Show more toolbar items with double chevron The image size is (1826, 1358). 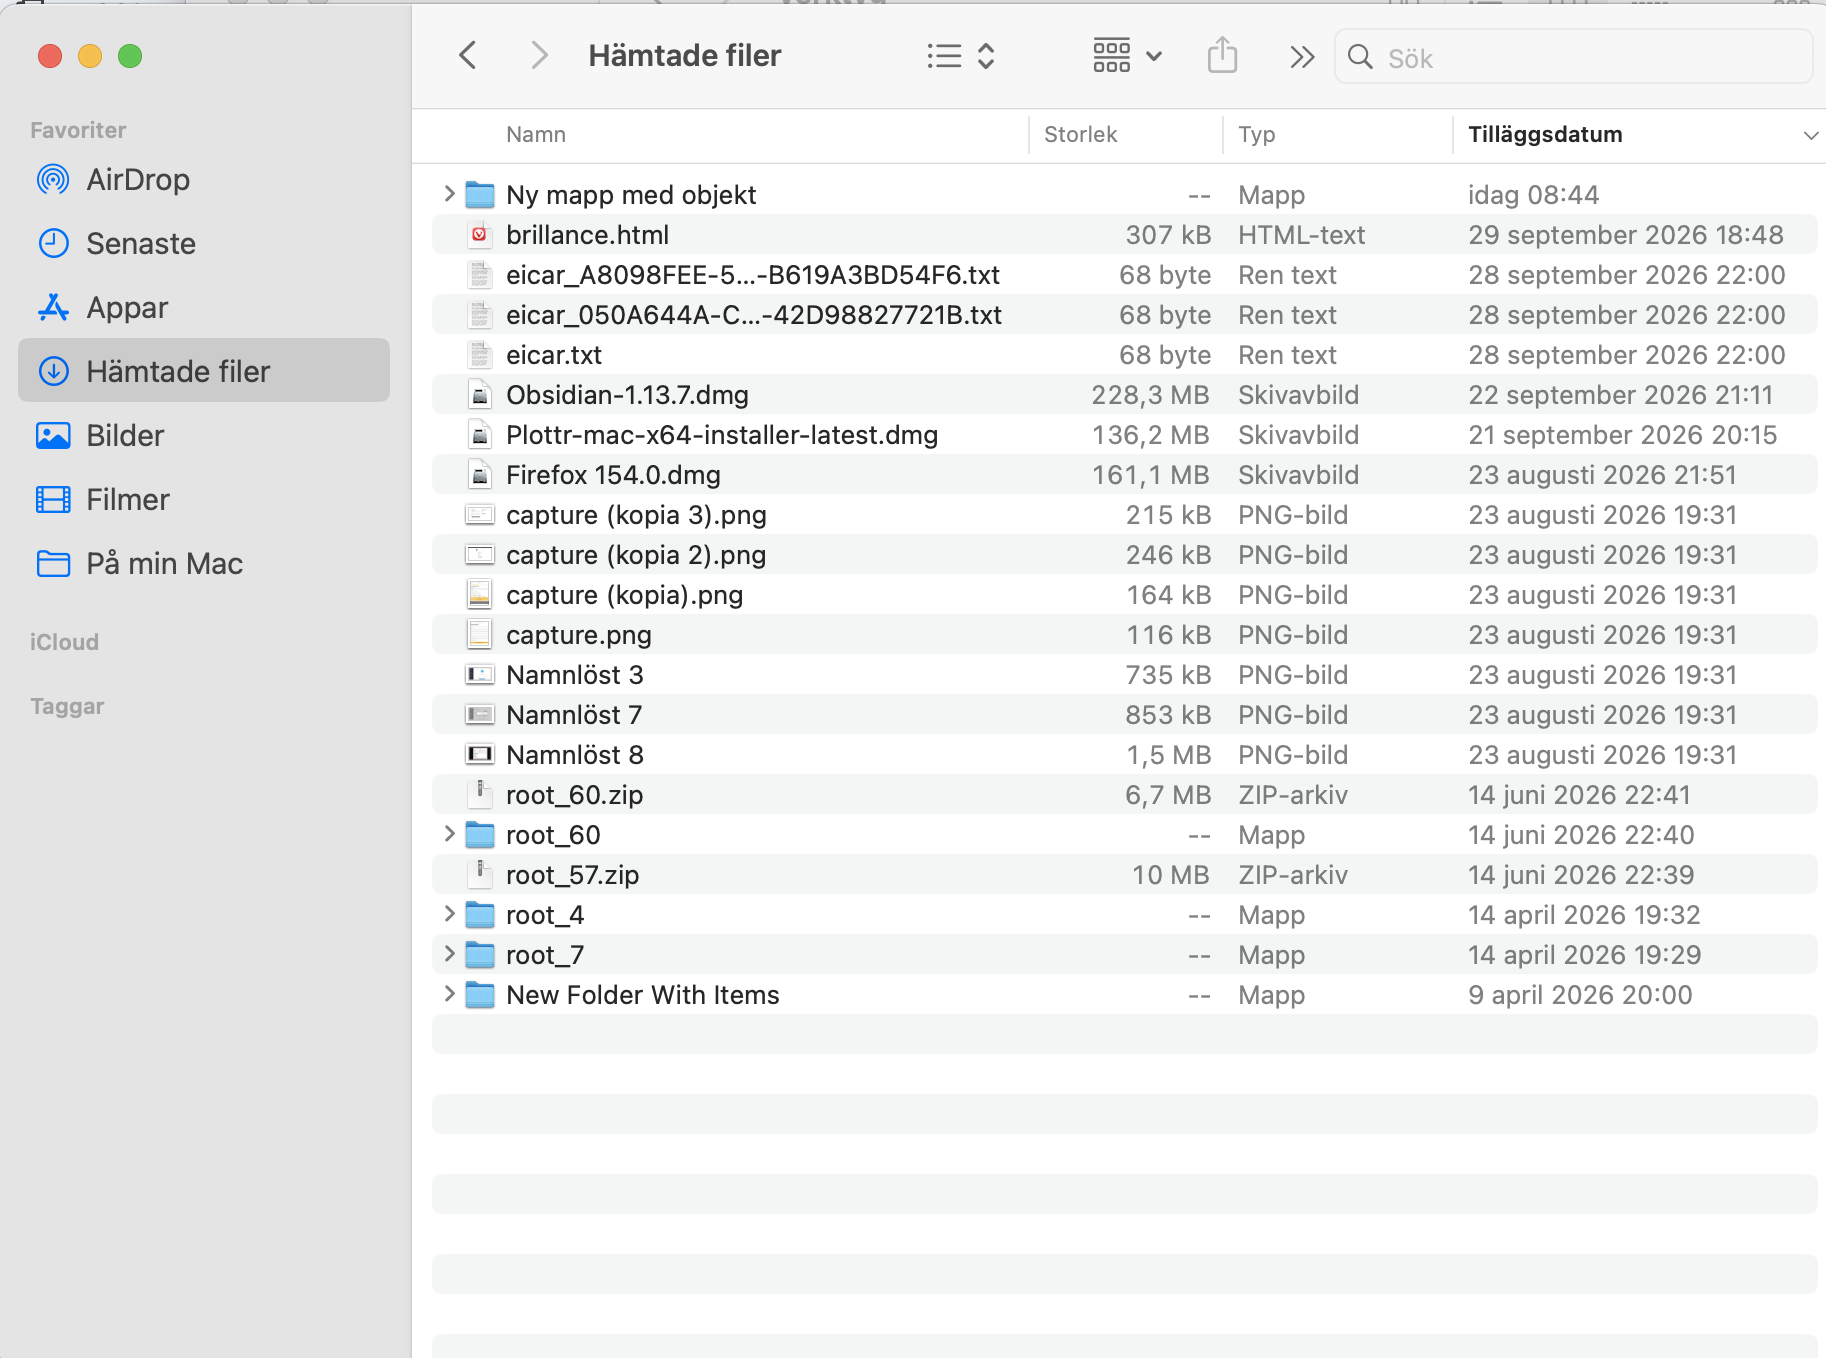pyautogui.click(x=1301, y=57)
